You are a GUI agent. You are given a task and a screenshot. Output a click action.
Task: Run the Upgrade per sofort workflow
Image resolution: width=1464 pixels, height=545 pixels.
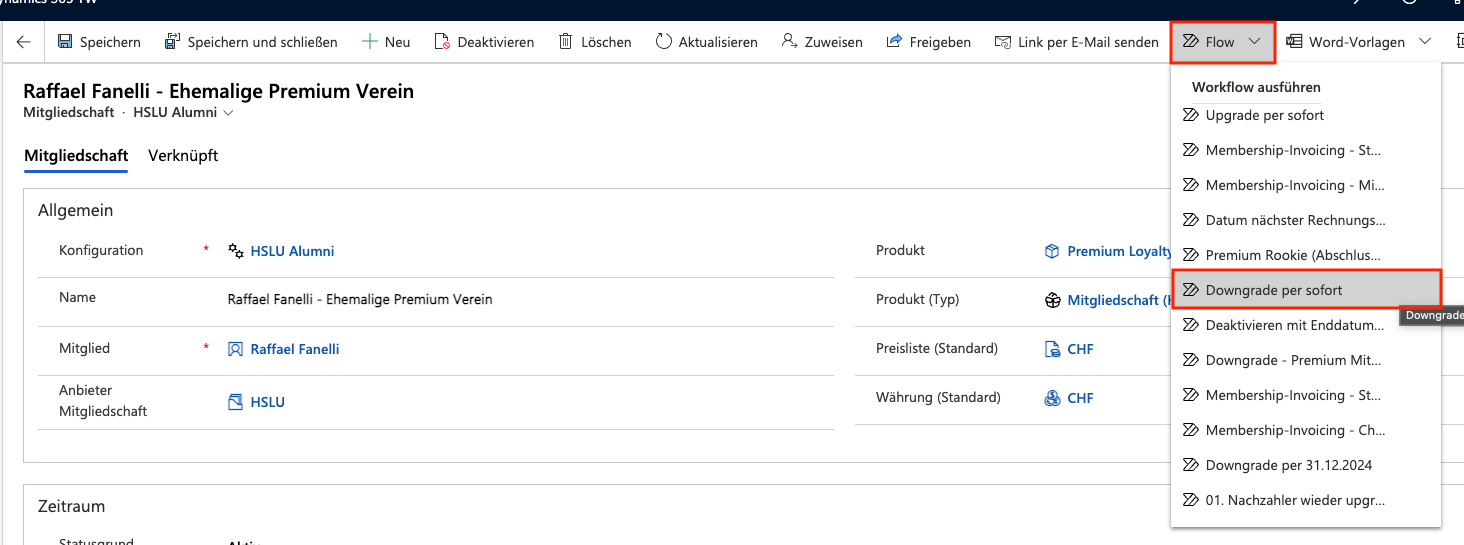tap(1264, 115)
